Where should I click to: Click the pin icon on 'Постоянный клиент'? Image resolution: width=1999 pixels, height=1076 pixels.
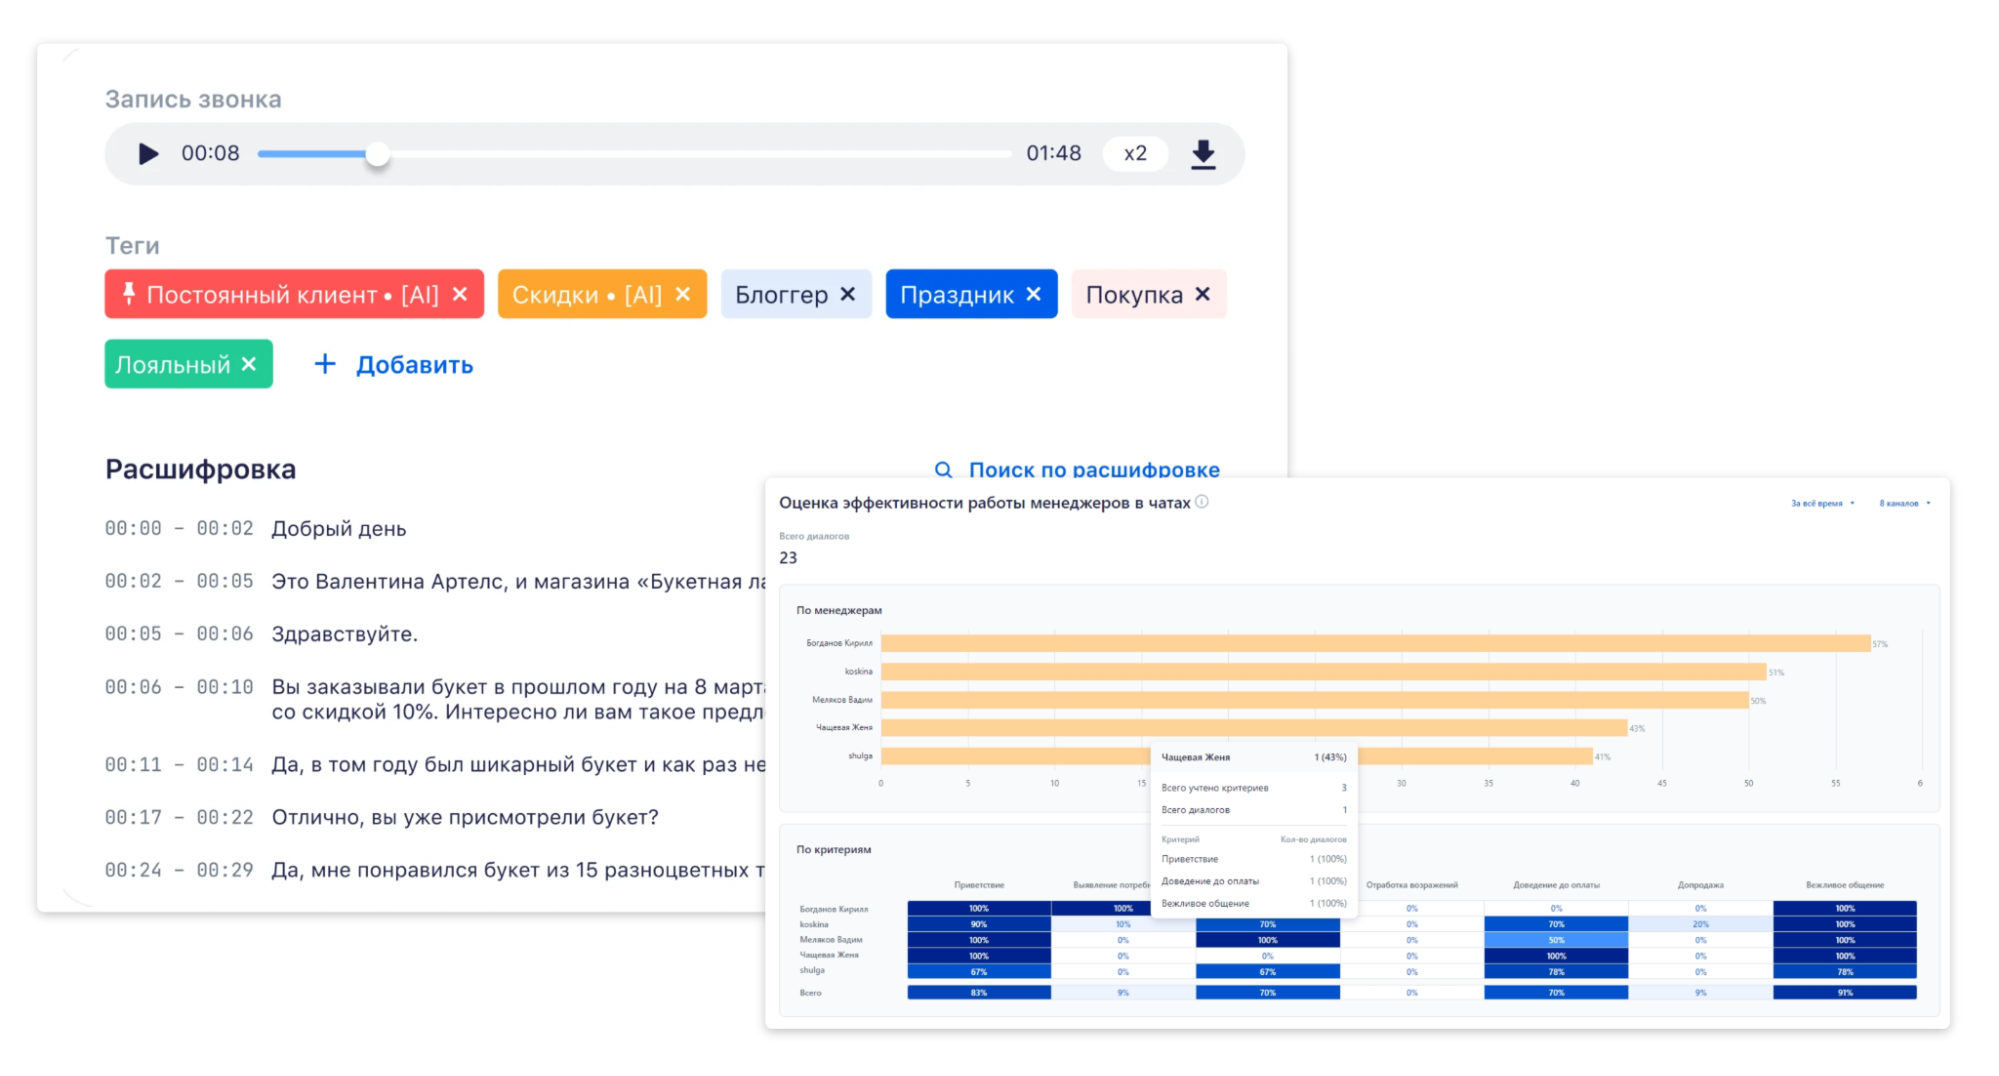click(128, 294)
